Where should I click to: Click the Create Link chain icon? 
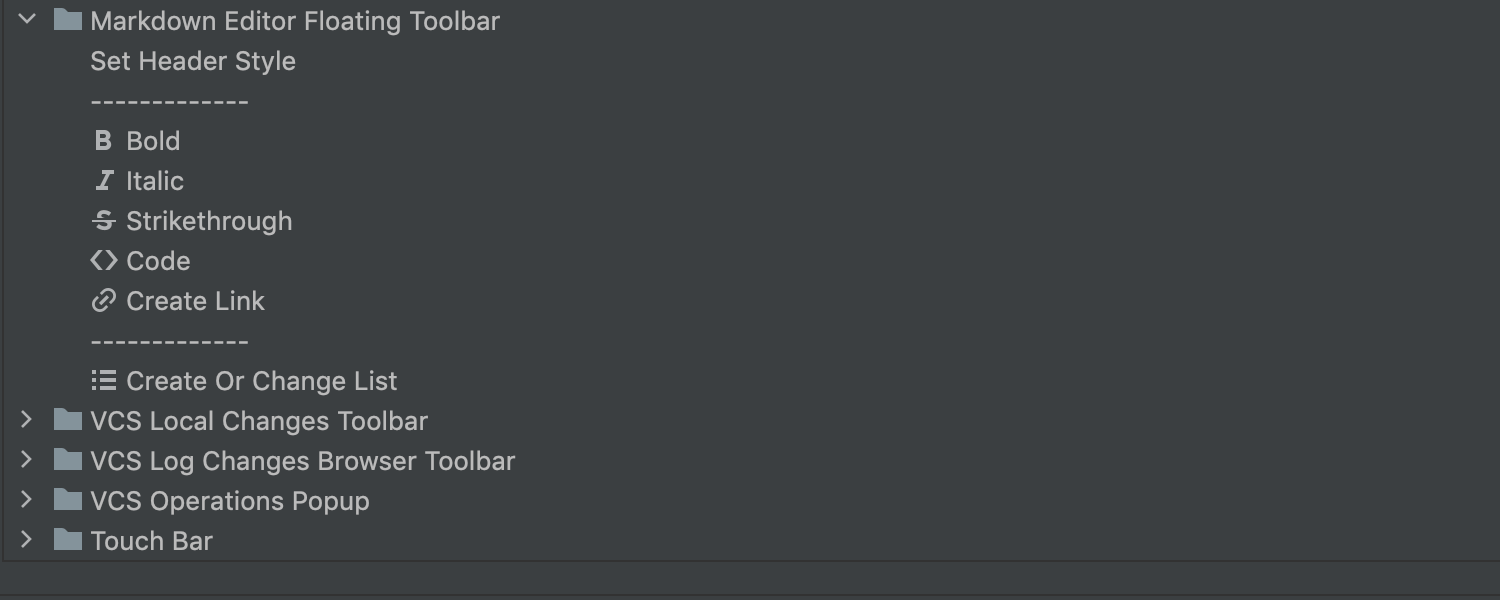104,301
